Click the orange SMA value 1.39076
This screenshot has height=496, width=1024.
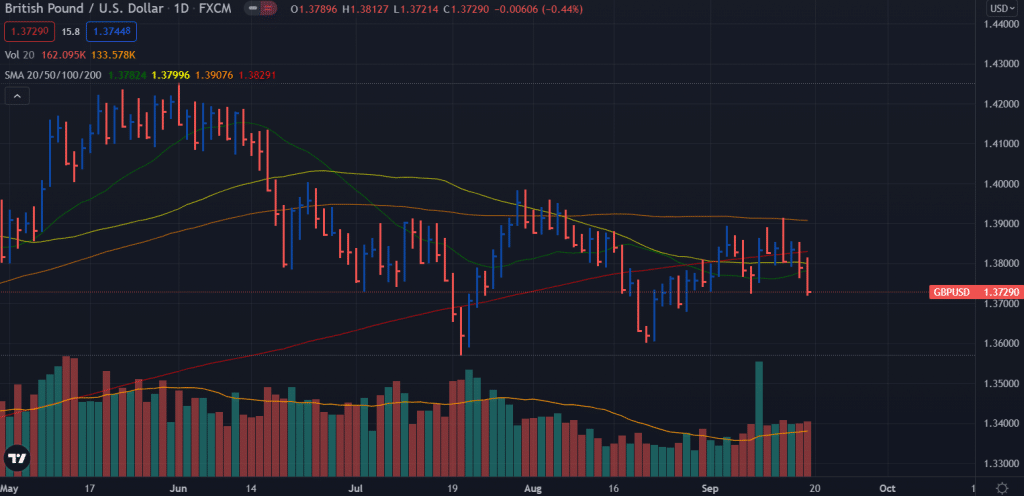pyautogui.click(x=214, y=75)
